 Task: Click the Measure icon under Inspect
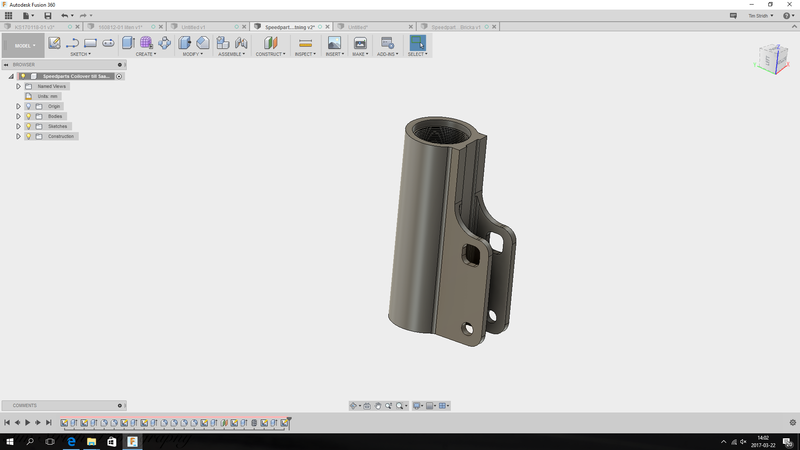coord(306,43)
